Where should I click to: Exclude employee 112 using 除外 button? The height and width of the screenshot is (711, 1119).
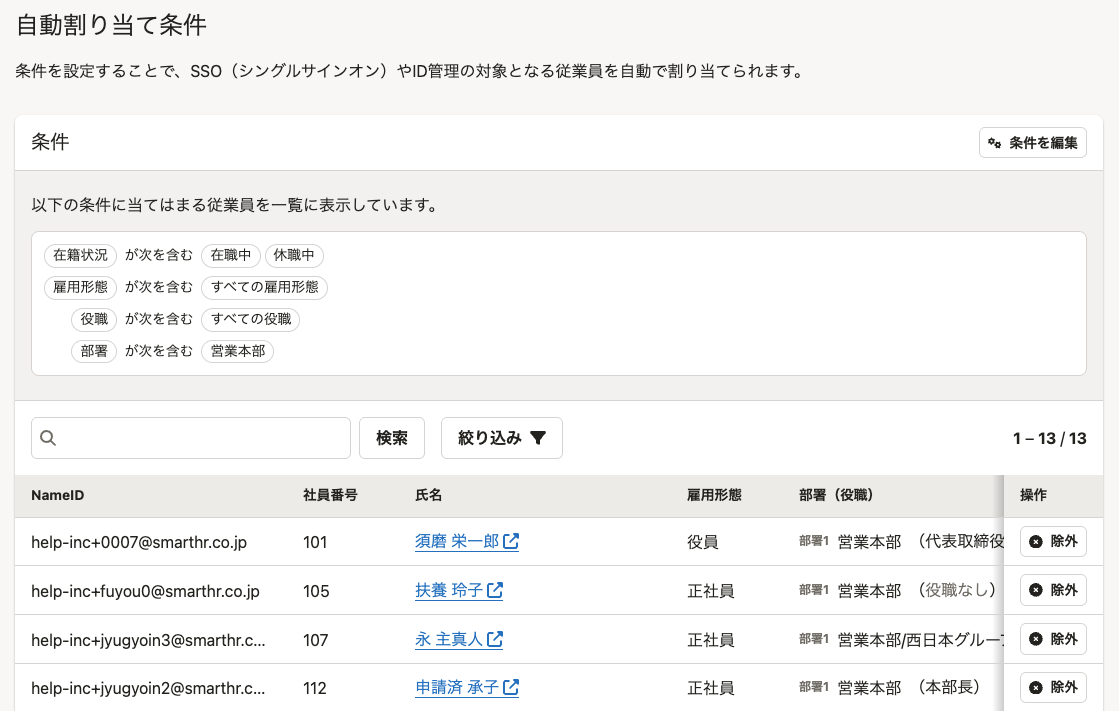click(x=1053, y=688)
